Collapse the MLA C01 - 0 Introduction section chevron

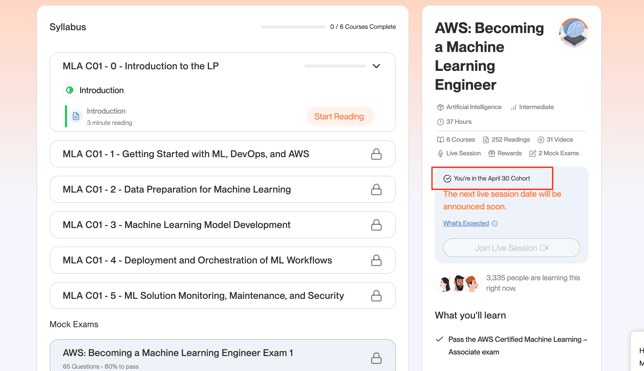click(376, 66)
